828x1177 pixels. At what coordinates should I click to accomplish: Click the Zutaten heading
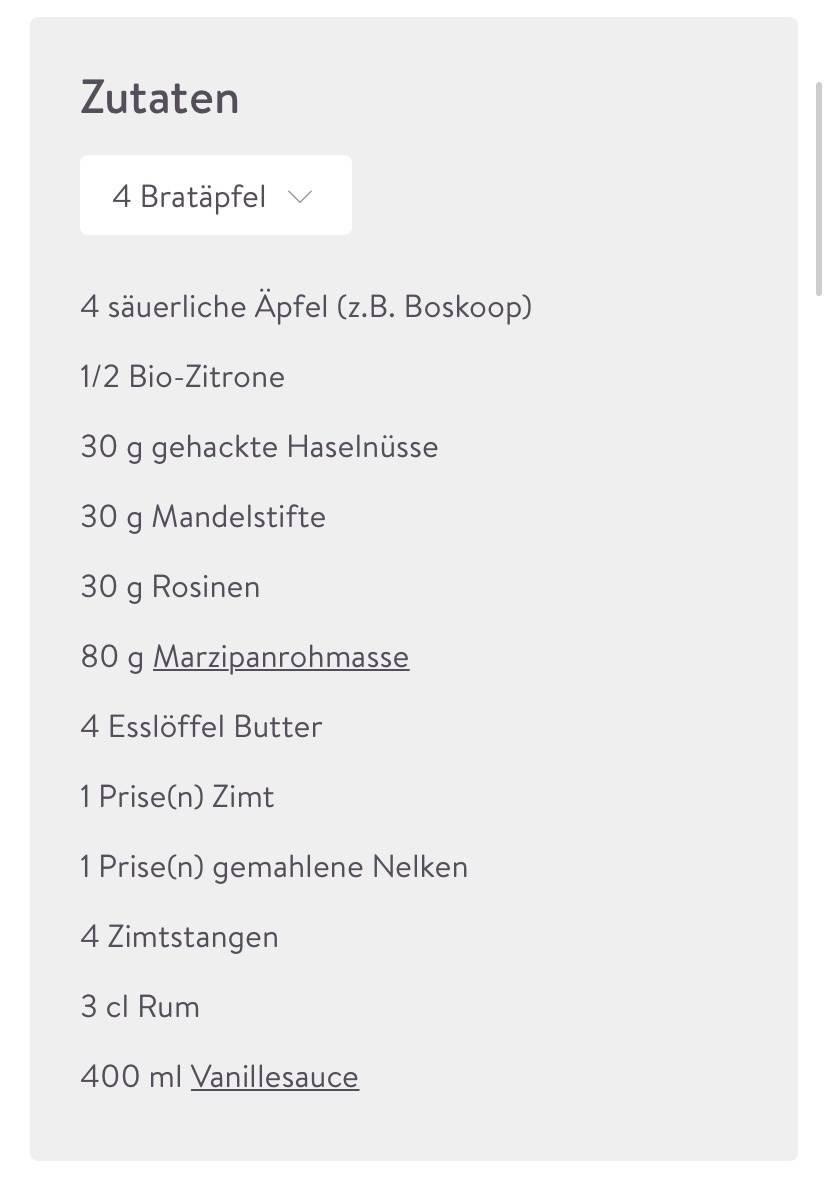click(x=160, y=98)
